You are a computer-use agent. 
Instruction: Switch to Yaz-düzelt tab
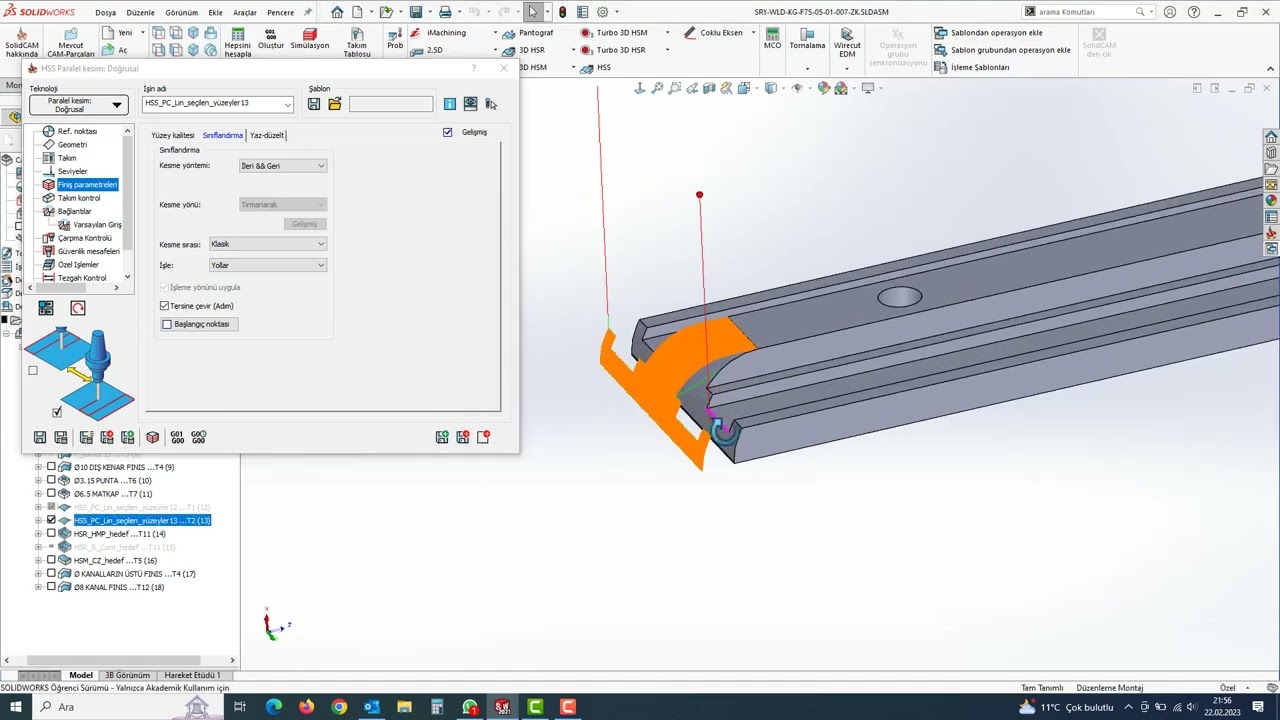tap(267, 135)
